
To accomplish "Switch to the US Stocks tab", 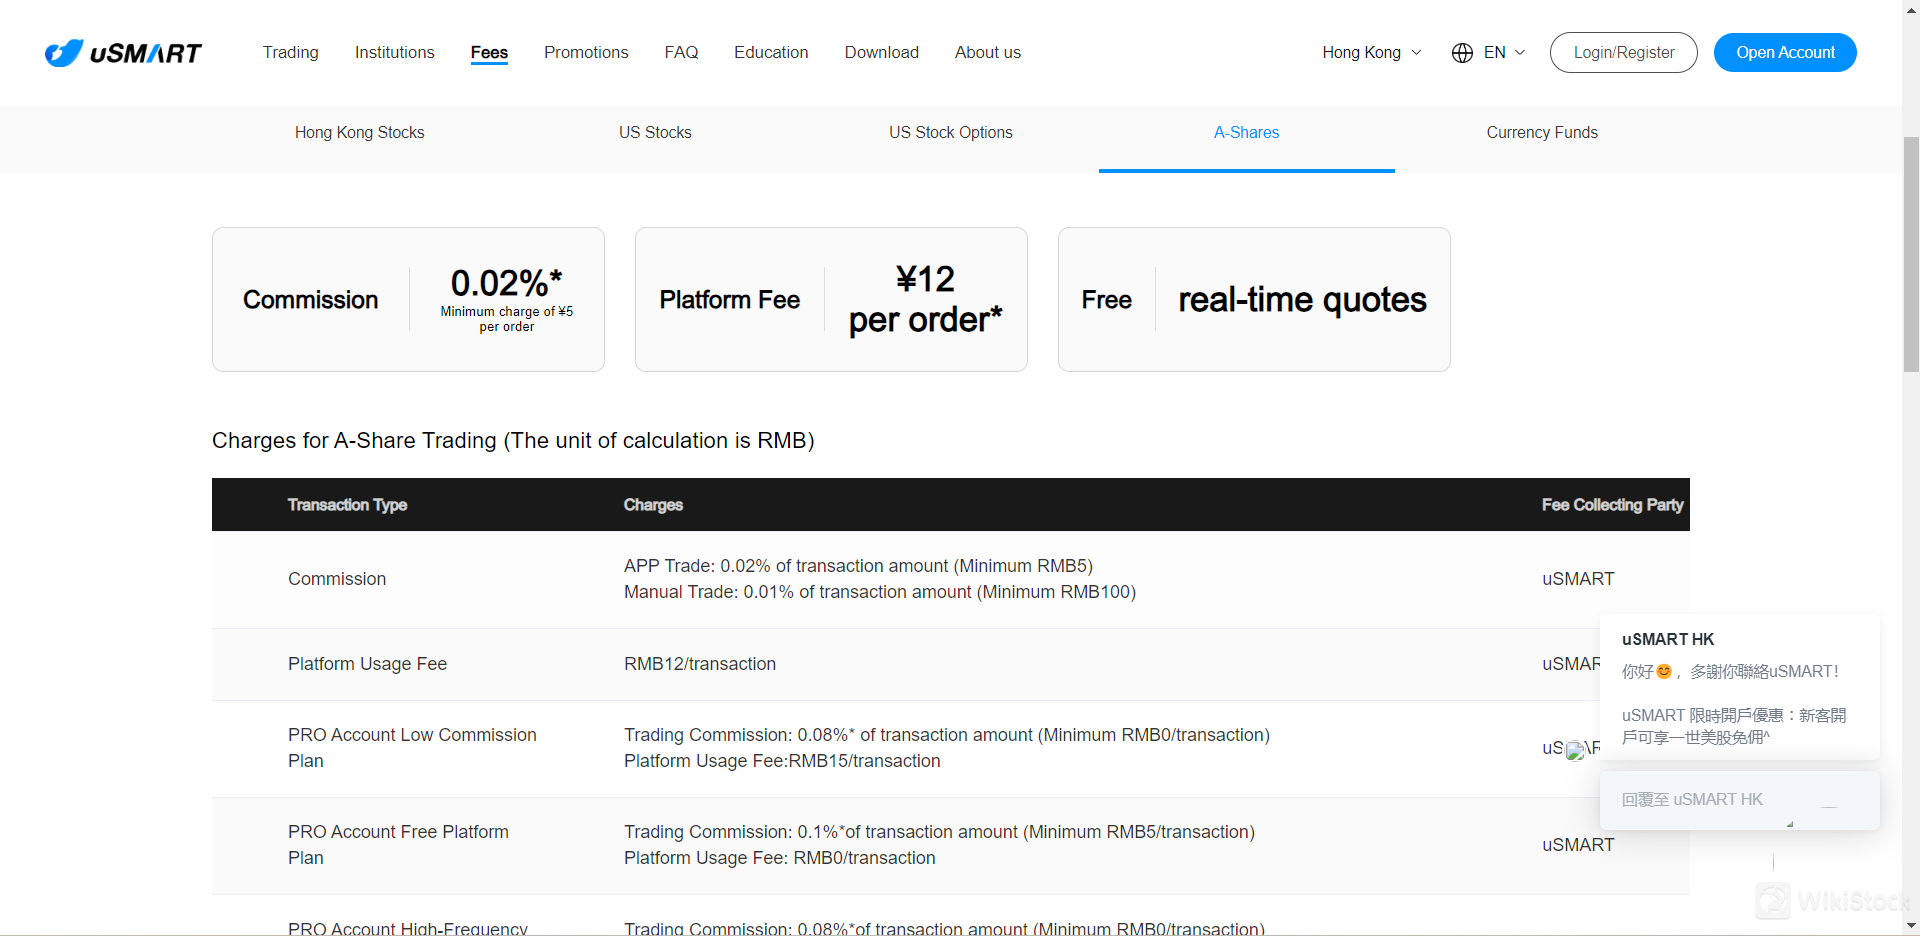I will [x=655, y=133].
